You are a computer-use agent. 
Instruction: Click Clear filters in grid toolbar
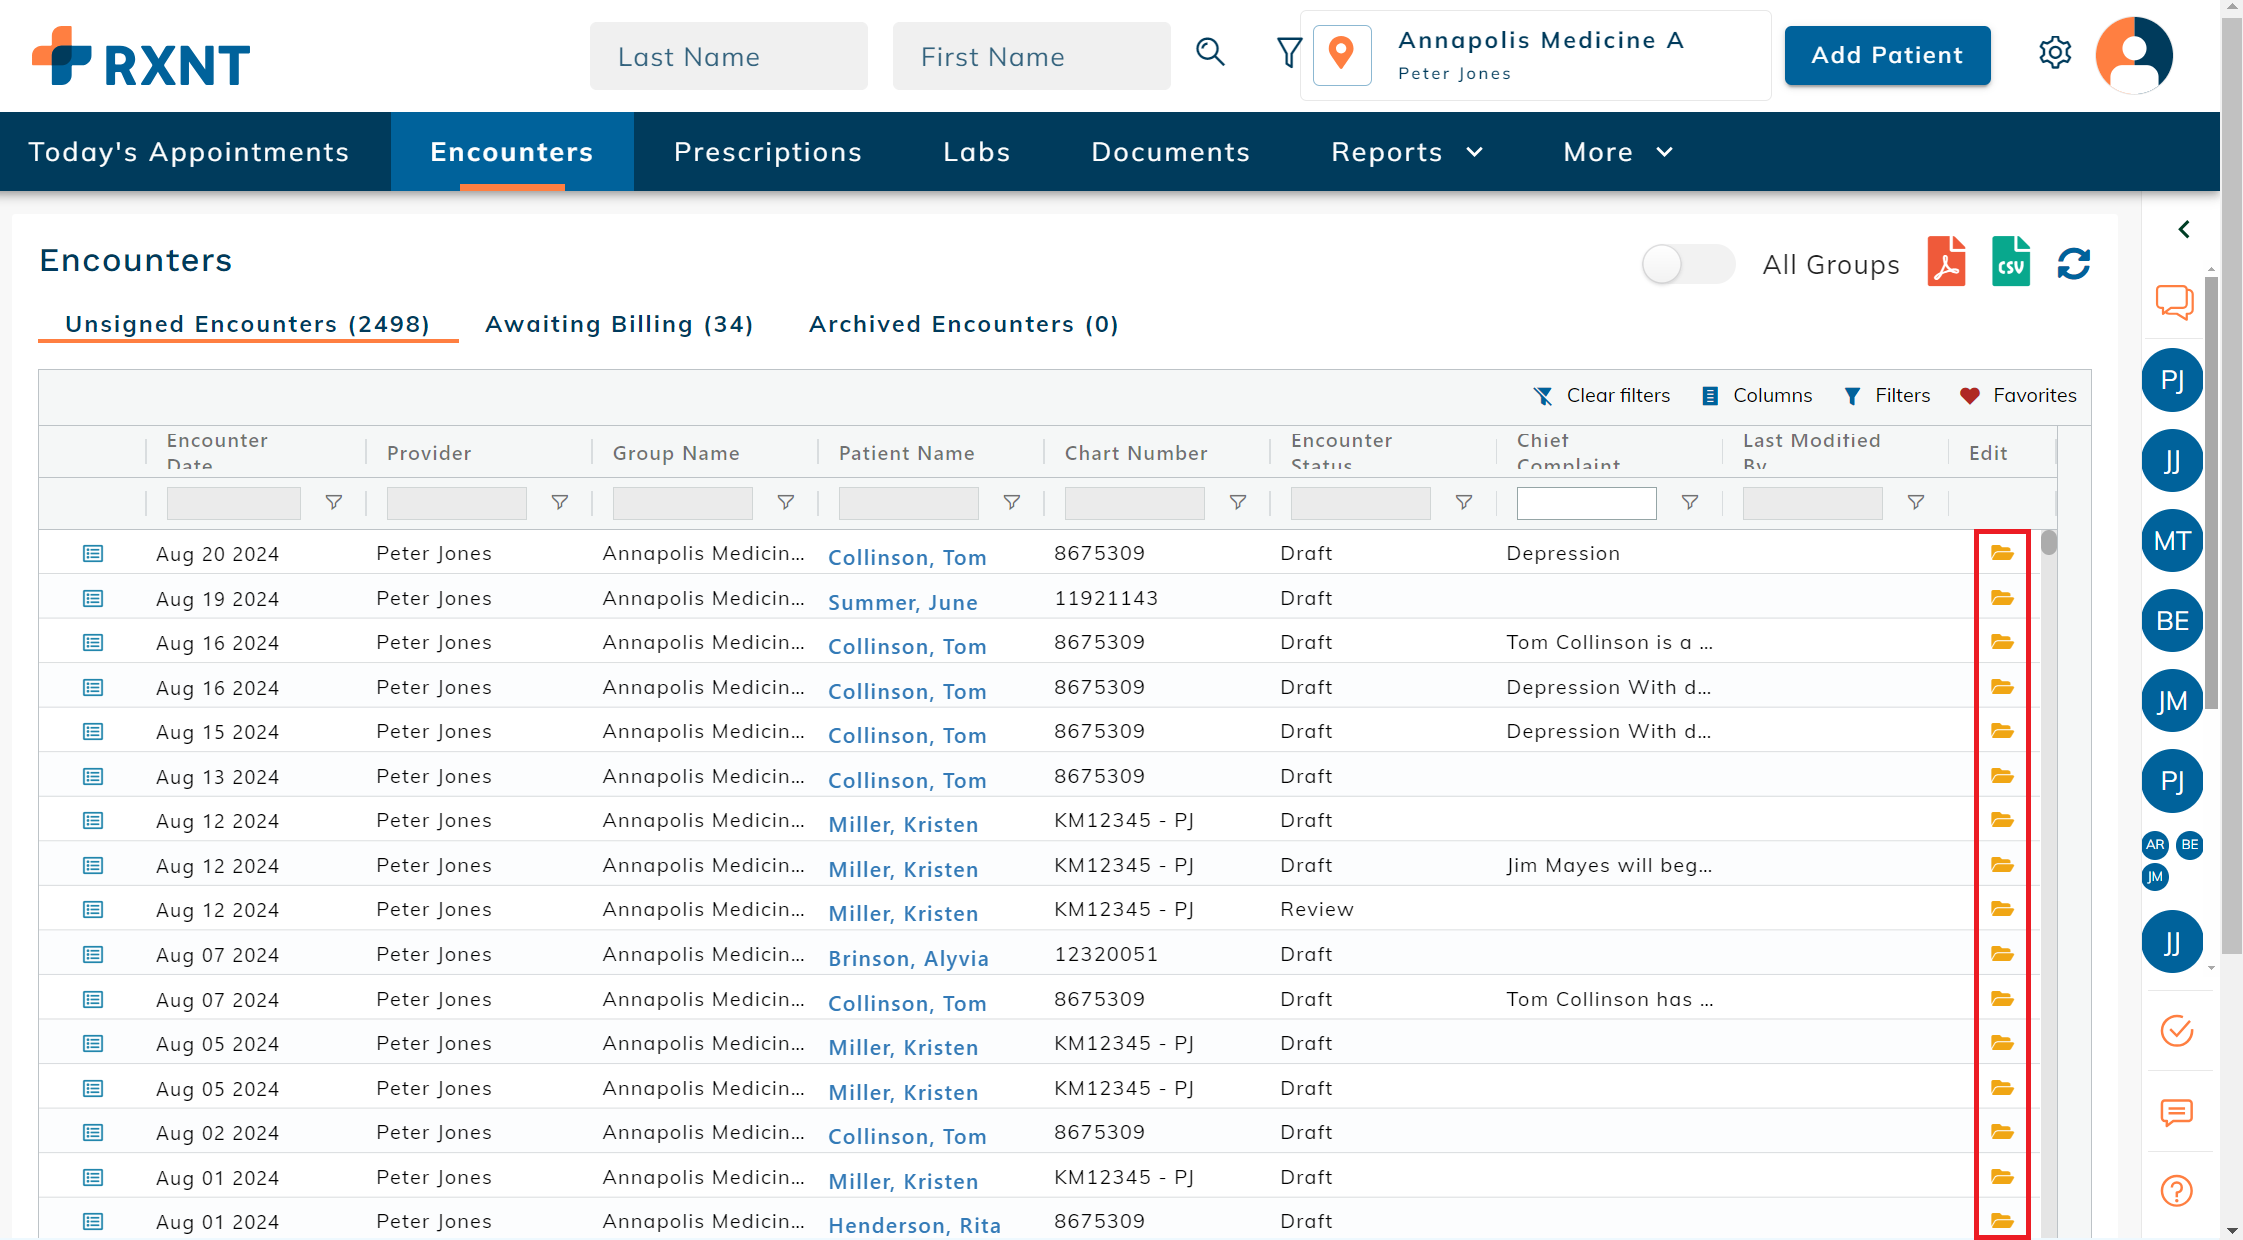[1602, 396]
